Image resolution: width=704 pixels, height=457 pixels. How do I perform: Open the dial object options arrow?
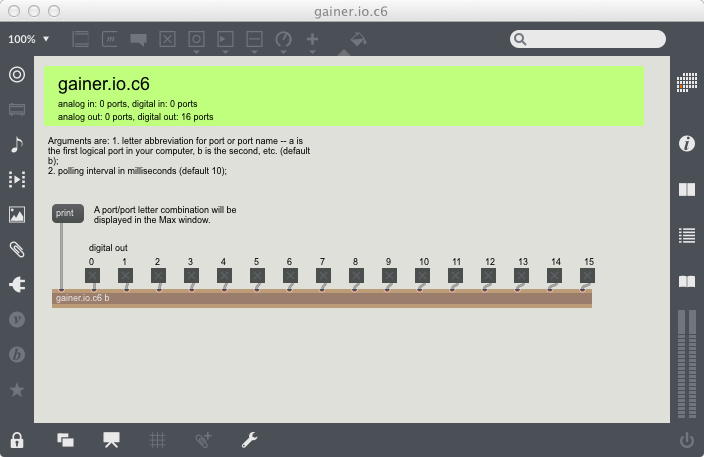[284, 52]
